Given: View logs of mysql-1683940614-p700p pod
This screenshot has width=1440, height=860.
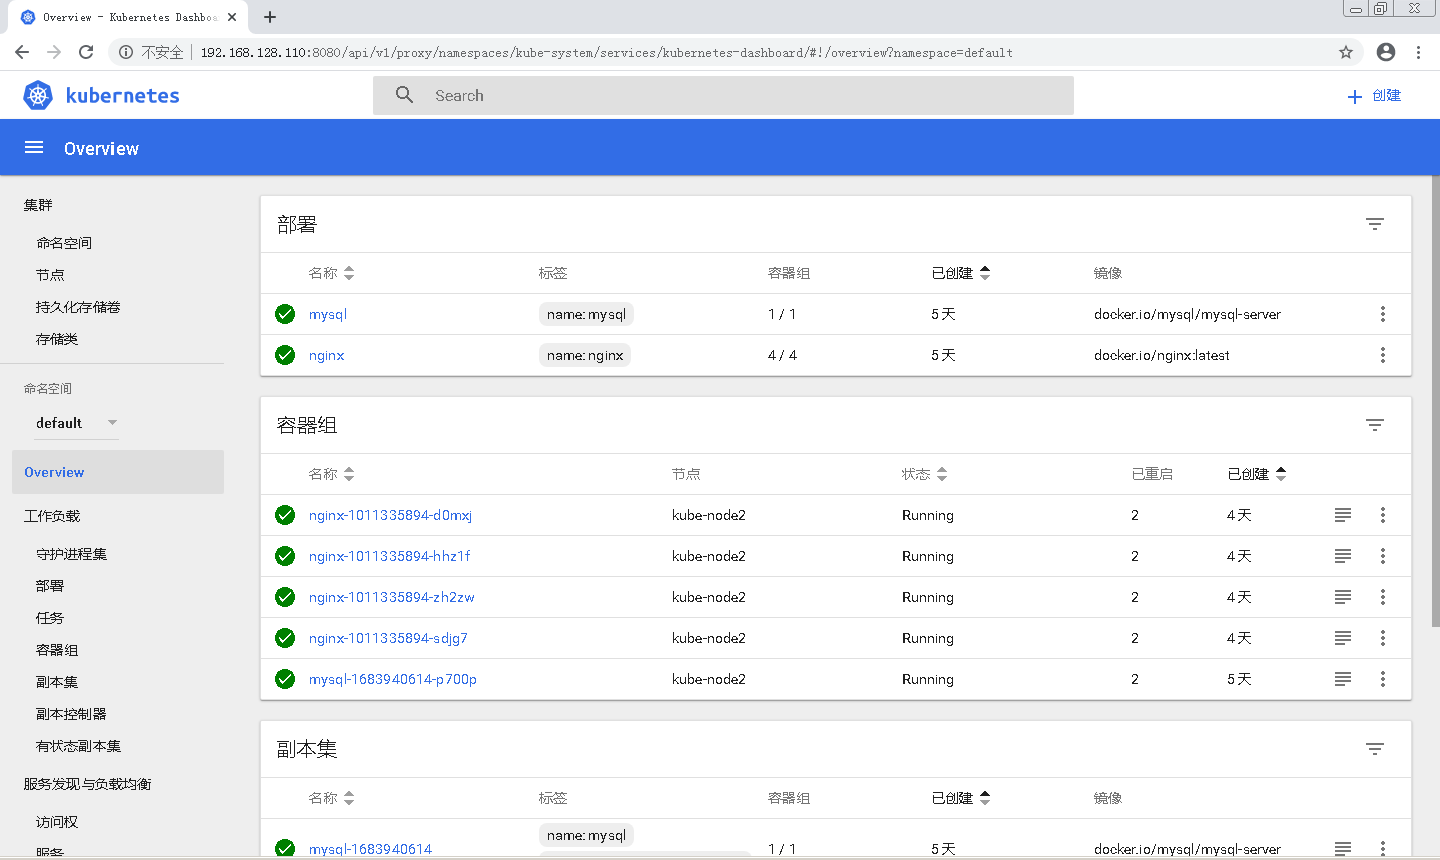Looking at the screenshot, I should [x=1343, y=679].
